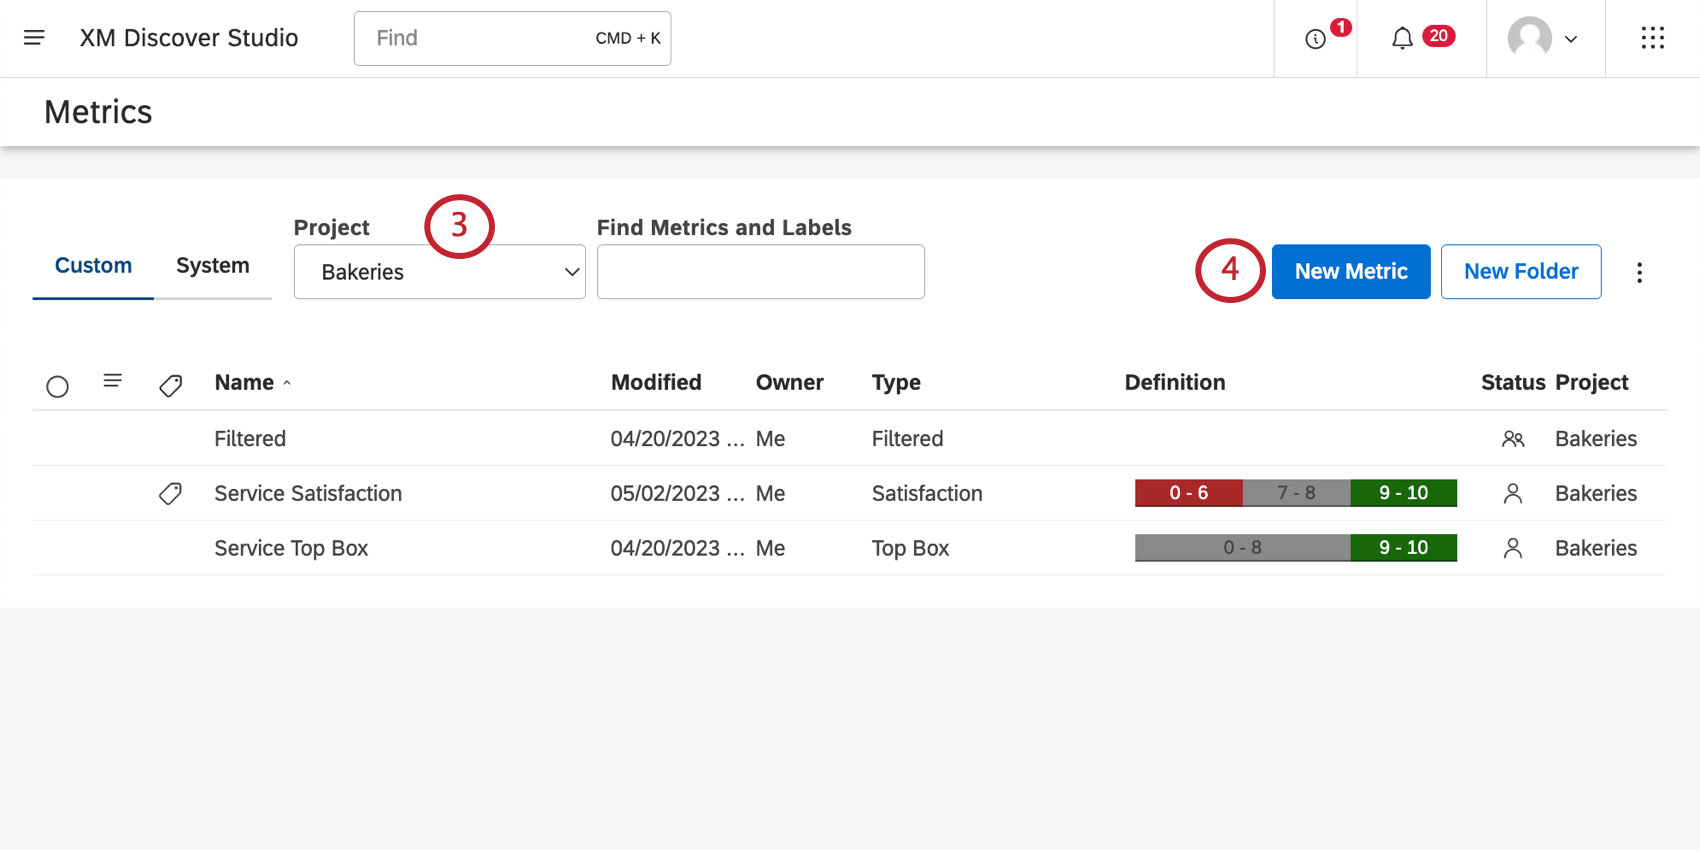Open the hamburger navigation menu

point(34,38)
